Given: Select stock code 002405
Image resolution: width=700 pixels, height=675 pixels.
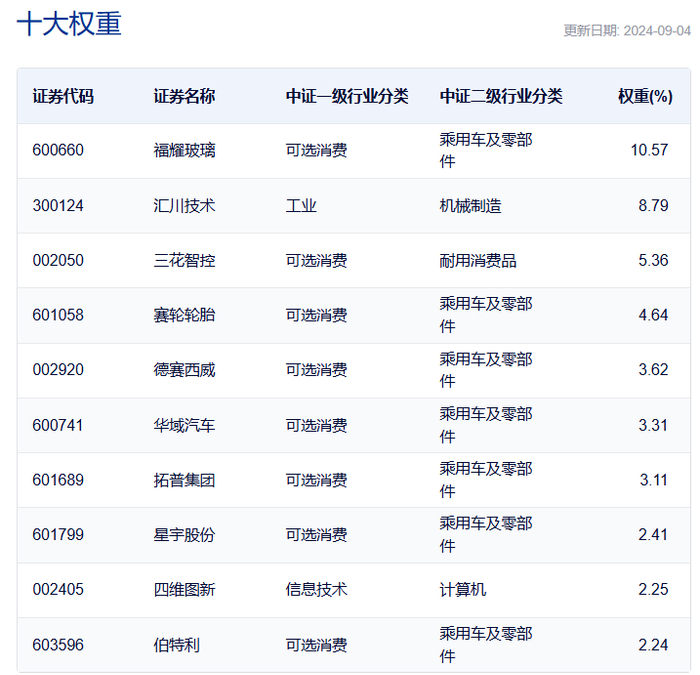Looking at the screenshot, I should click(x=58, y=590).
